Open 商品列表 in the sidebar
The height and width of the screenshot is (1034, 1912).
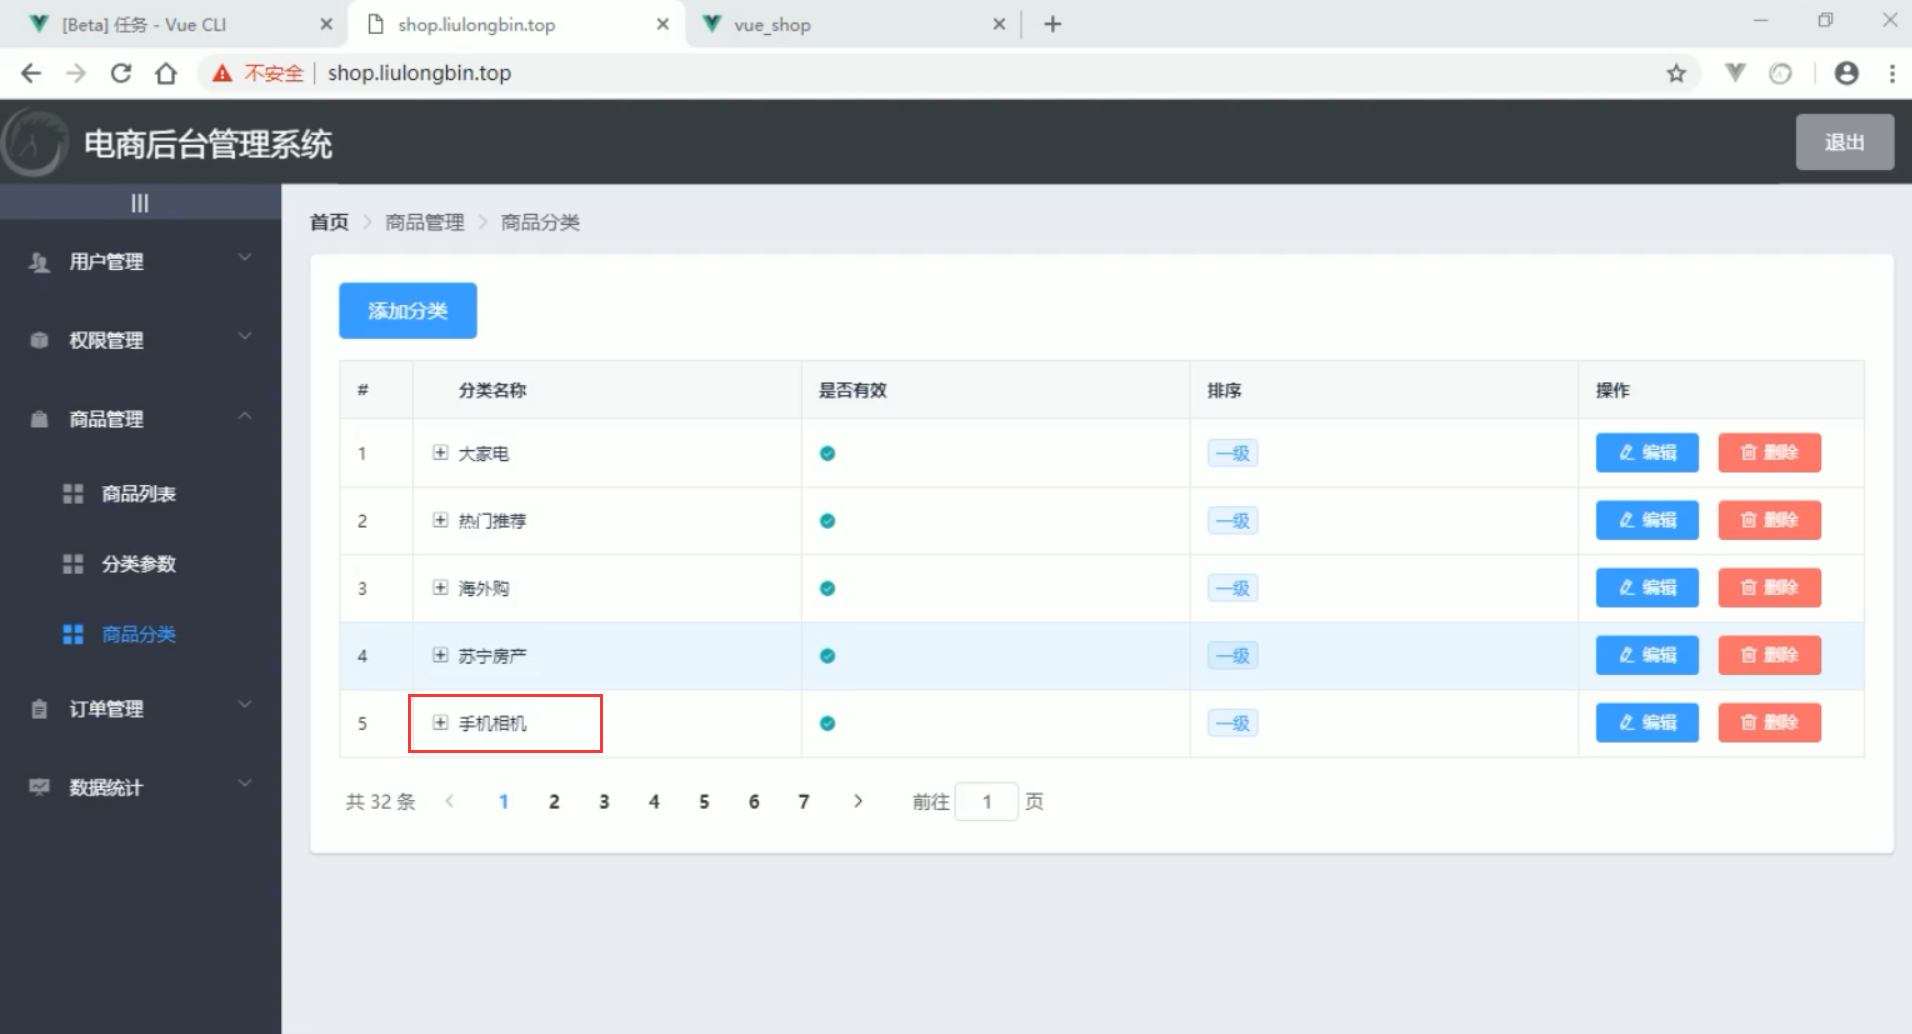coord(138,494)
